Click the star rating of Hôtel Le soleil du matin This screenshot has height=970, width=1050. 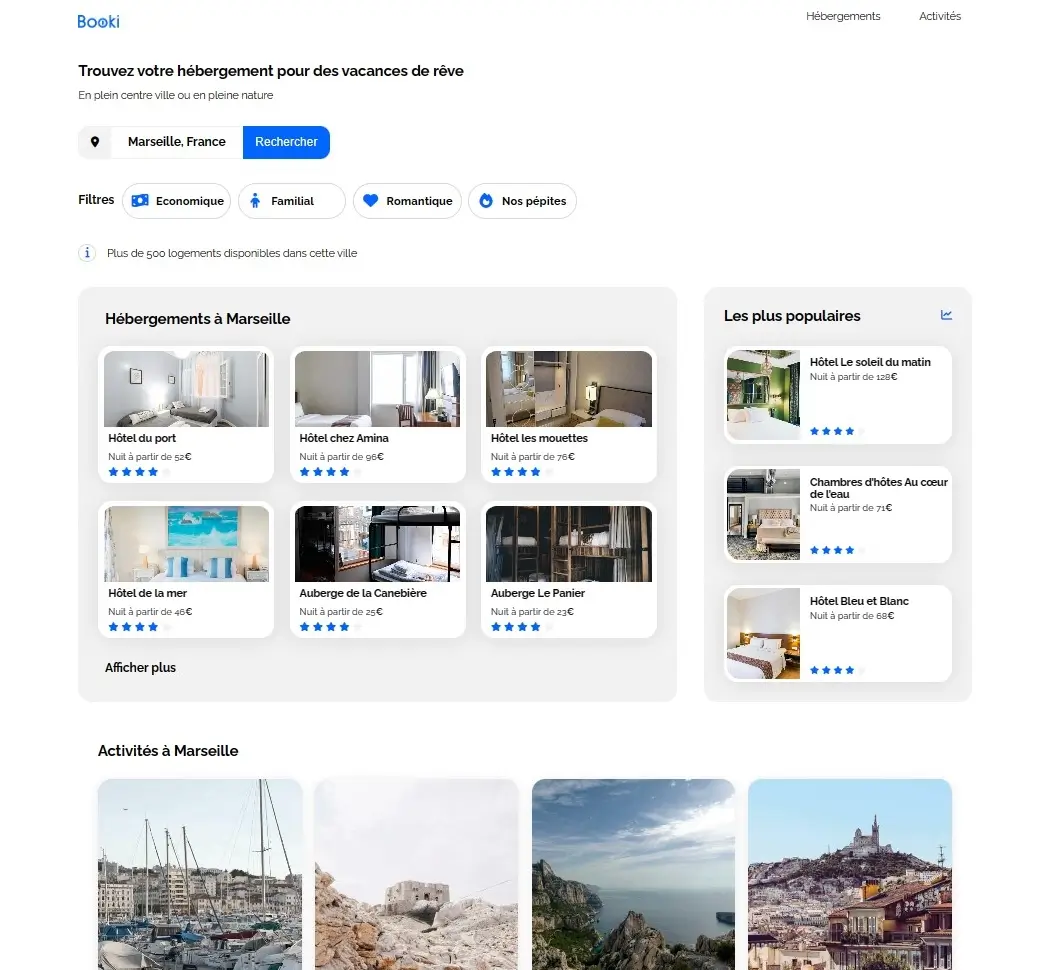(838, 431)
